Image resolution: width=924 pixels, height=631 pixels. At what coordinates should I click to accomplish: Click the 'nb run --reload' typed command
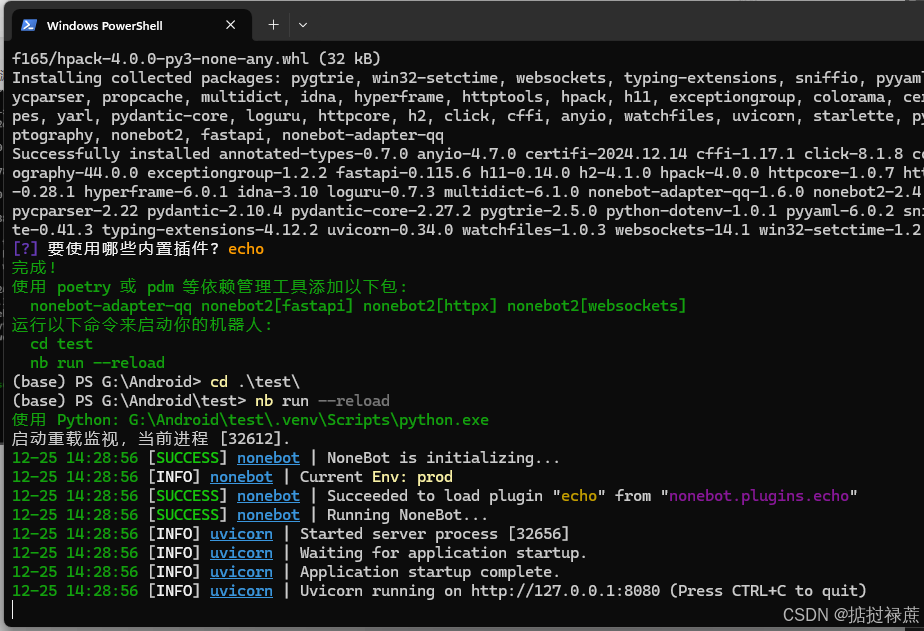pyautogui.click(x=322, y=401)
